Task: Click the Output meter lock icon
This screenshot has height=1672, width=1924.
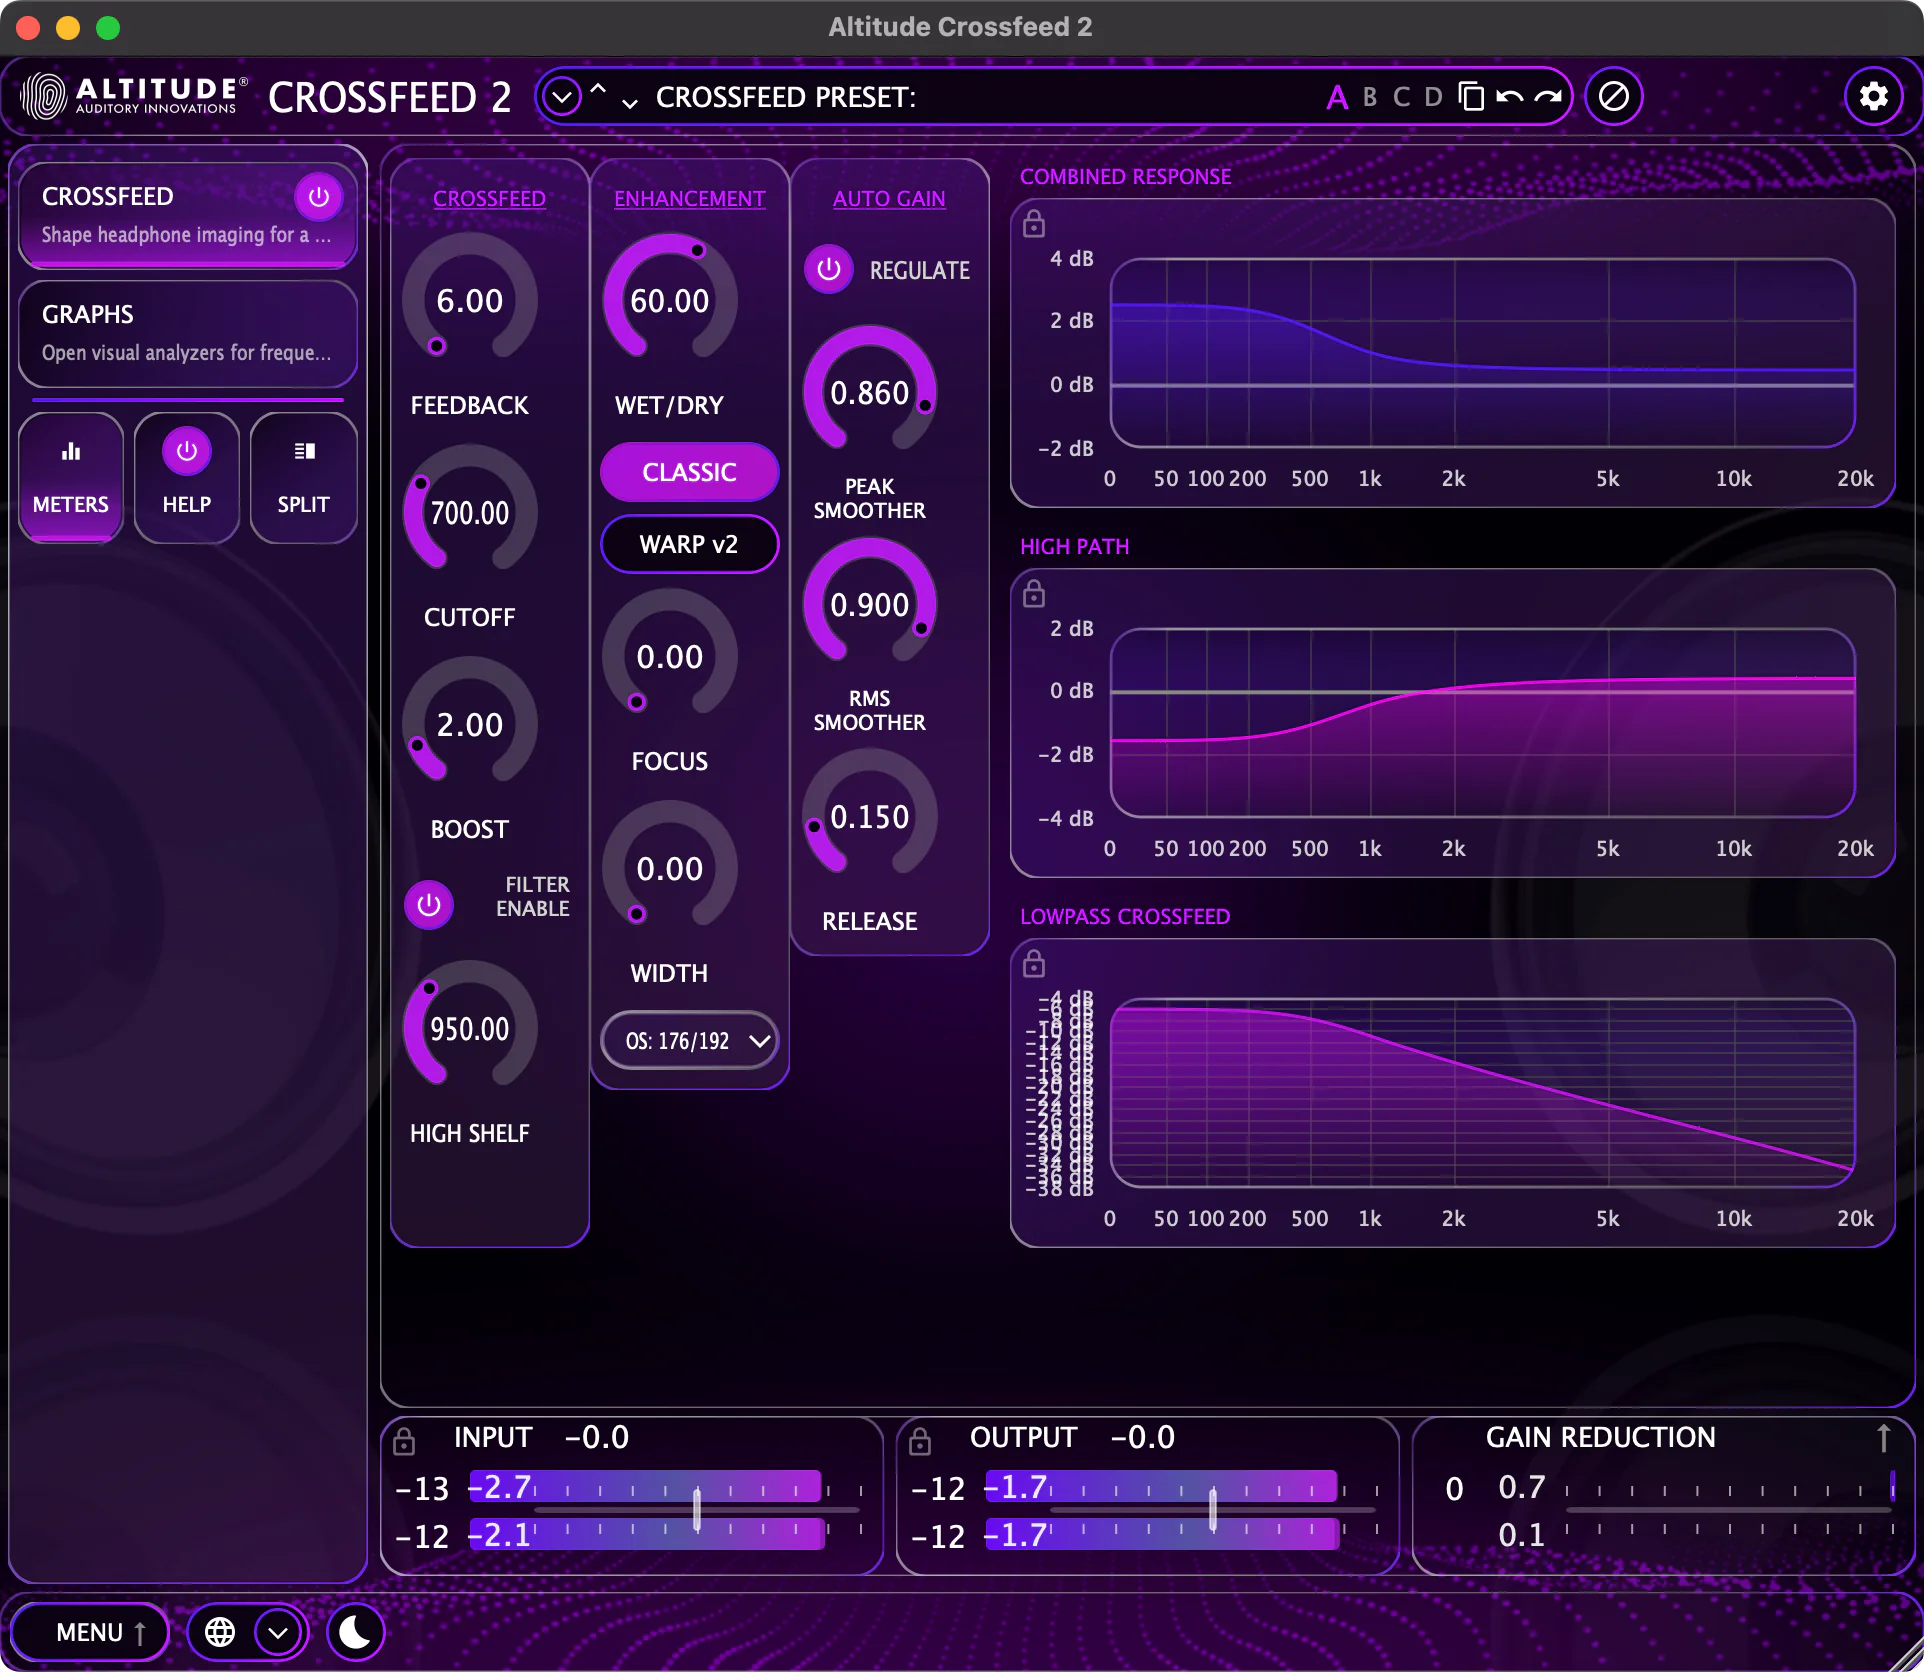Action: click(920, 1441)
